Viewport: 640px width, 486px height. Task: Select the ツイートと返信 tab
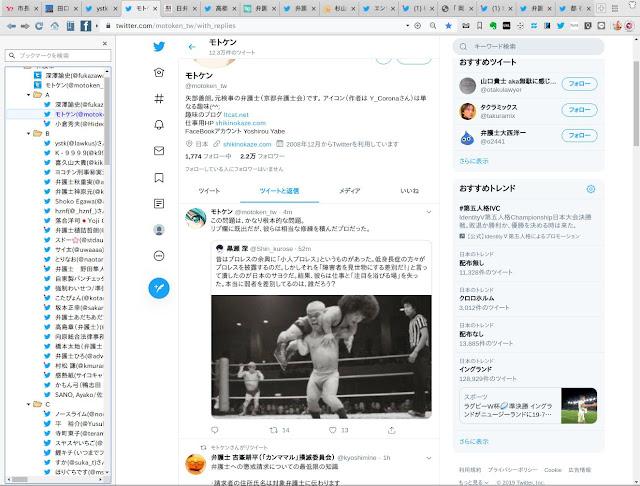[279, 191]
